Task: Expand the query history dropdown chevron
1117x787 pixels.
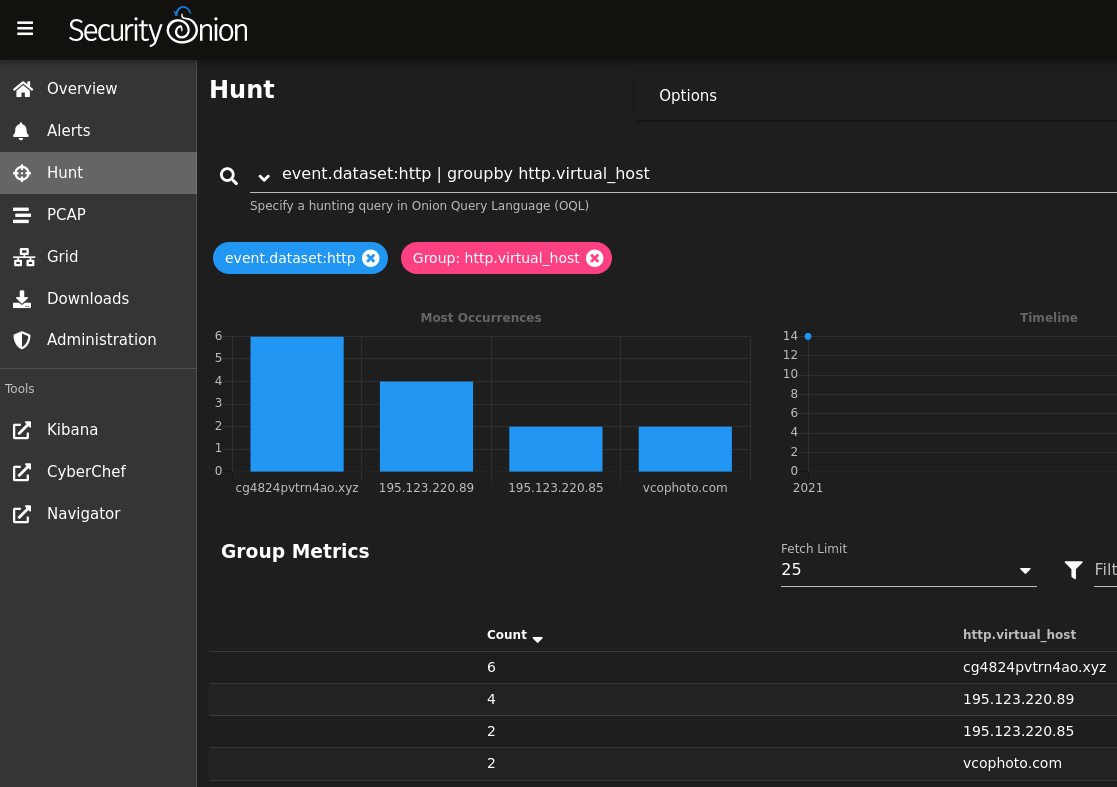Action: [264, 177]
